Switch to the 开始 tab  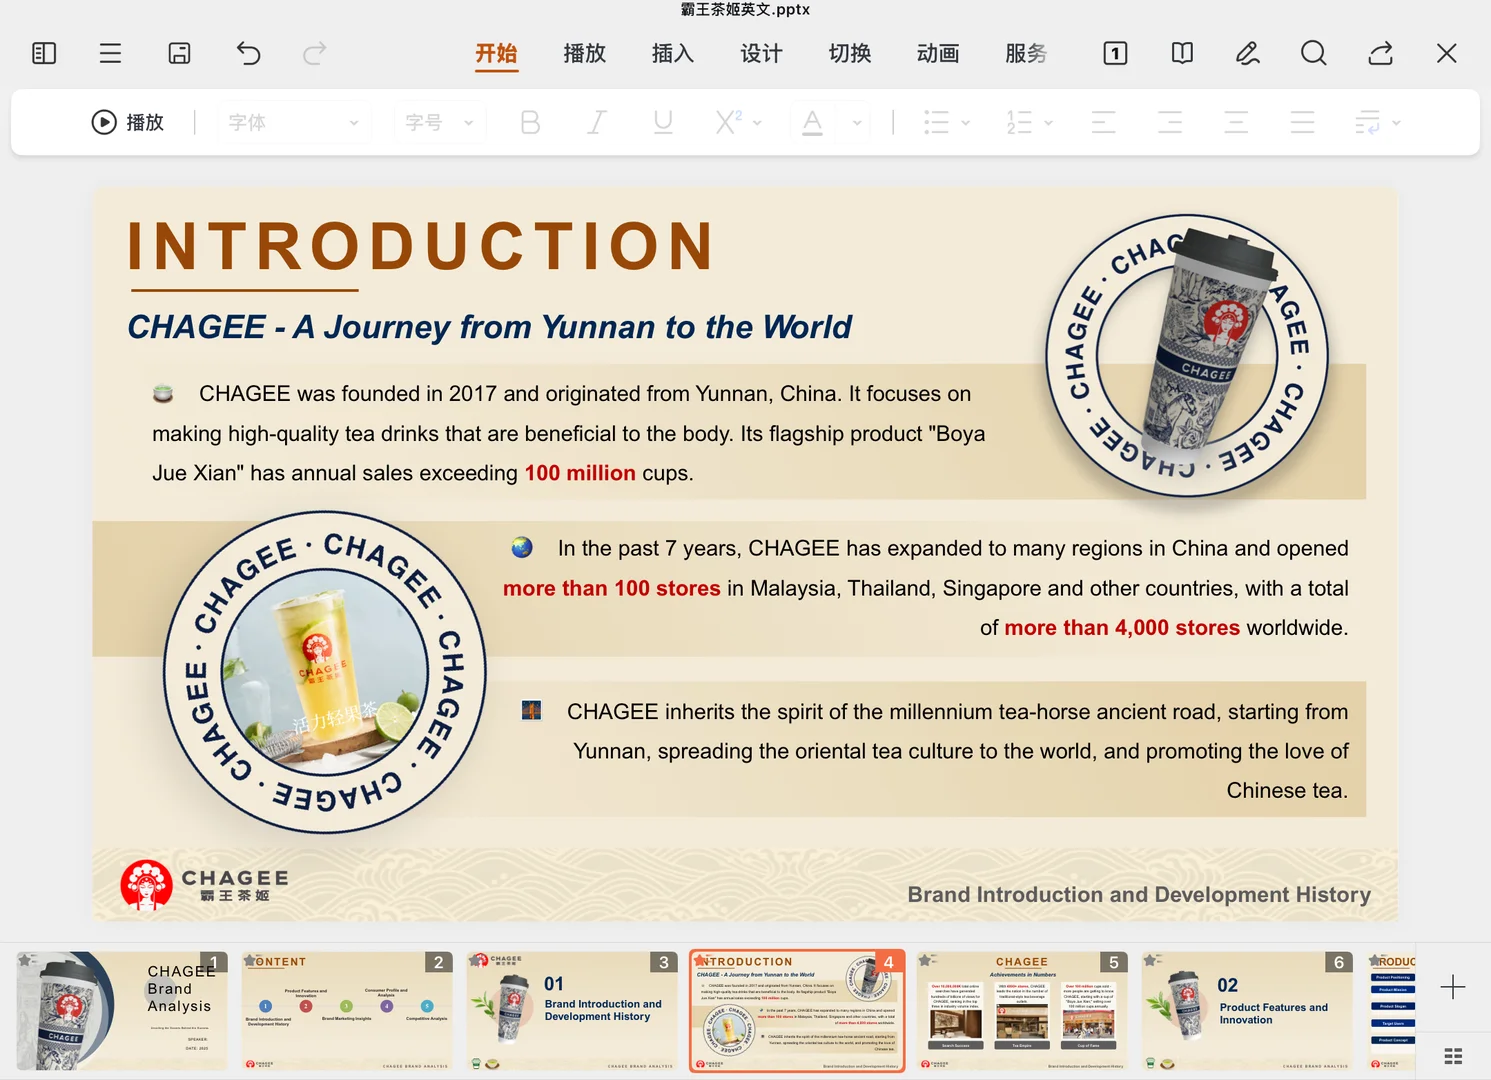(496, 53)
